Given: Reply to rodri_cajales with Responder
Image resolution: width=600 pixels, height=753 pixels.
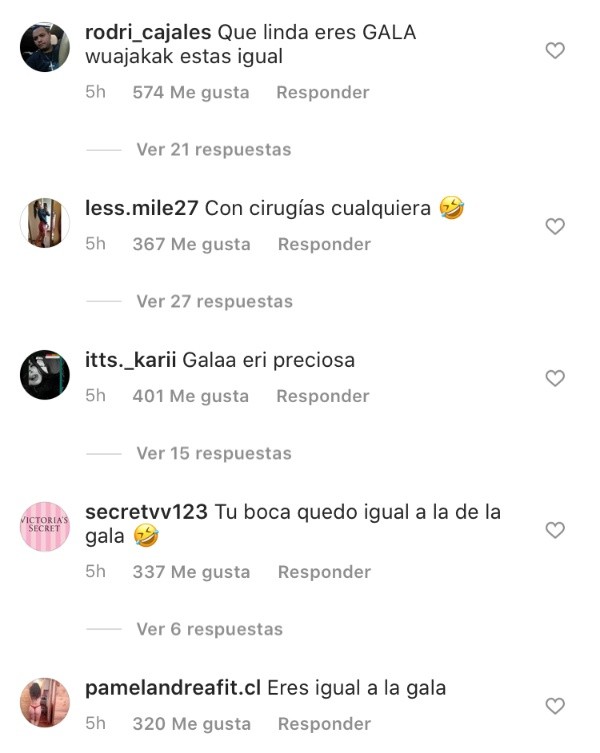Looking at the screenshot, I should click(323, 92).
